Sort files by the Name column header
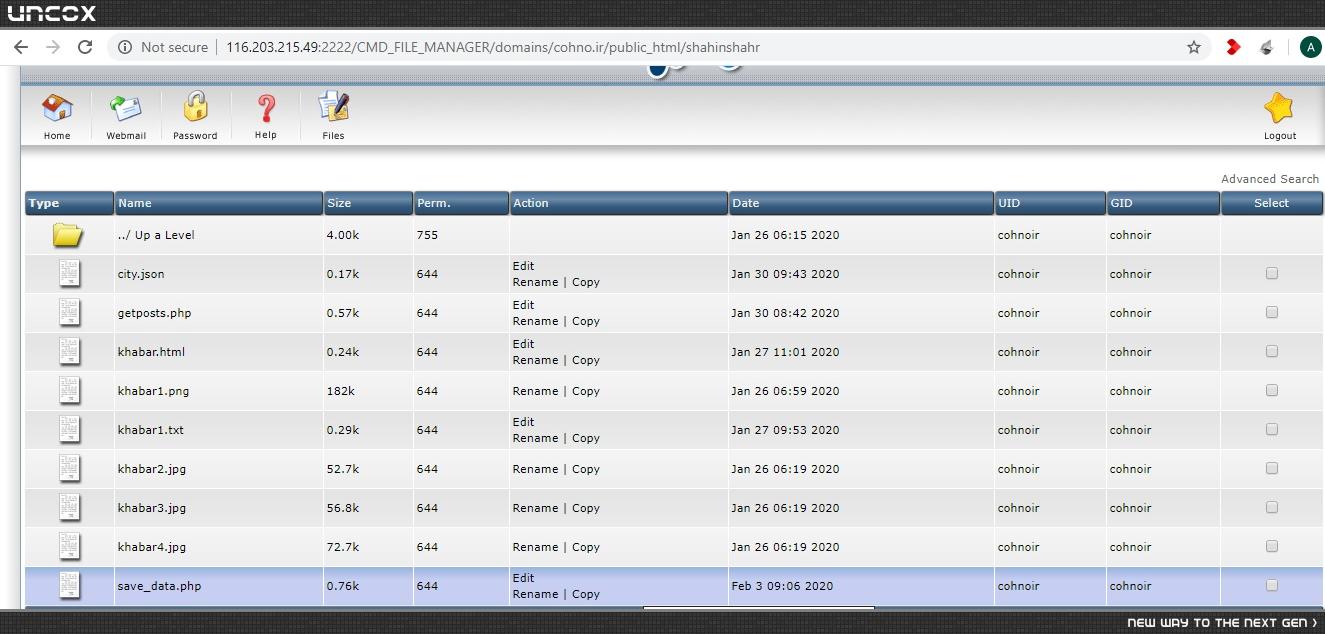Image resolution: width=1325 pixels, height=634 pixels. pyautogui.click(x=219, y=203)
